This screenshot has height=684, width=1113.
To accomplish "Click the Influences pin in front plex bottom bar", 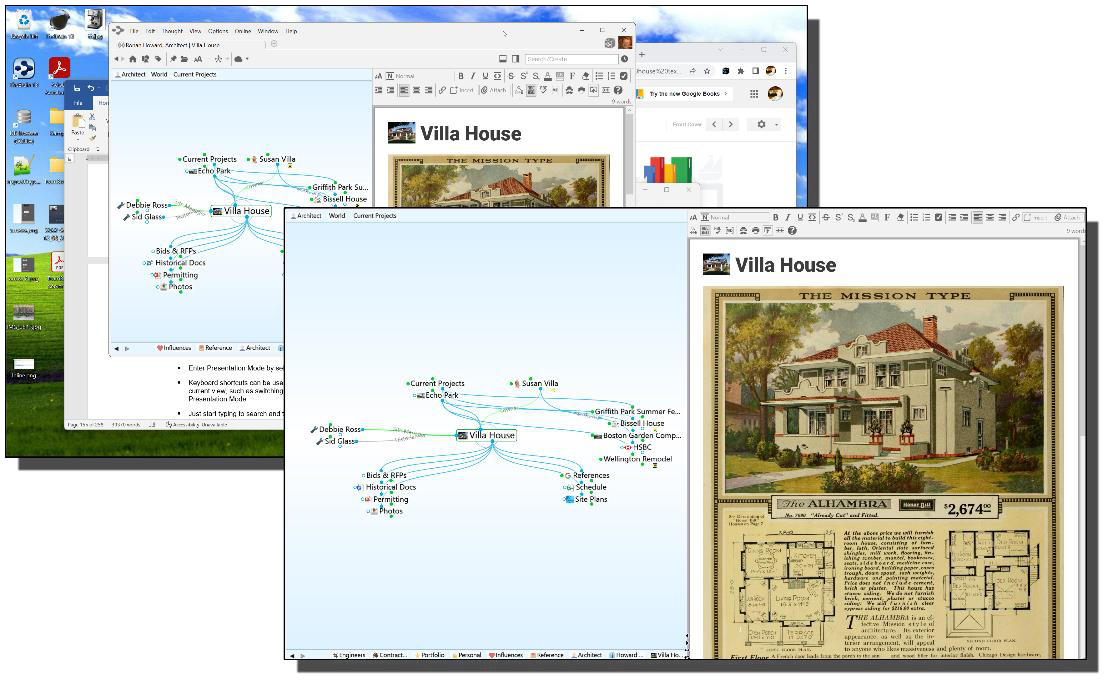I will 508,655.
